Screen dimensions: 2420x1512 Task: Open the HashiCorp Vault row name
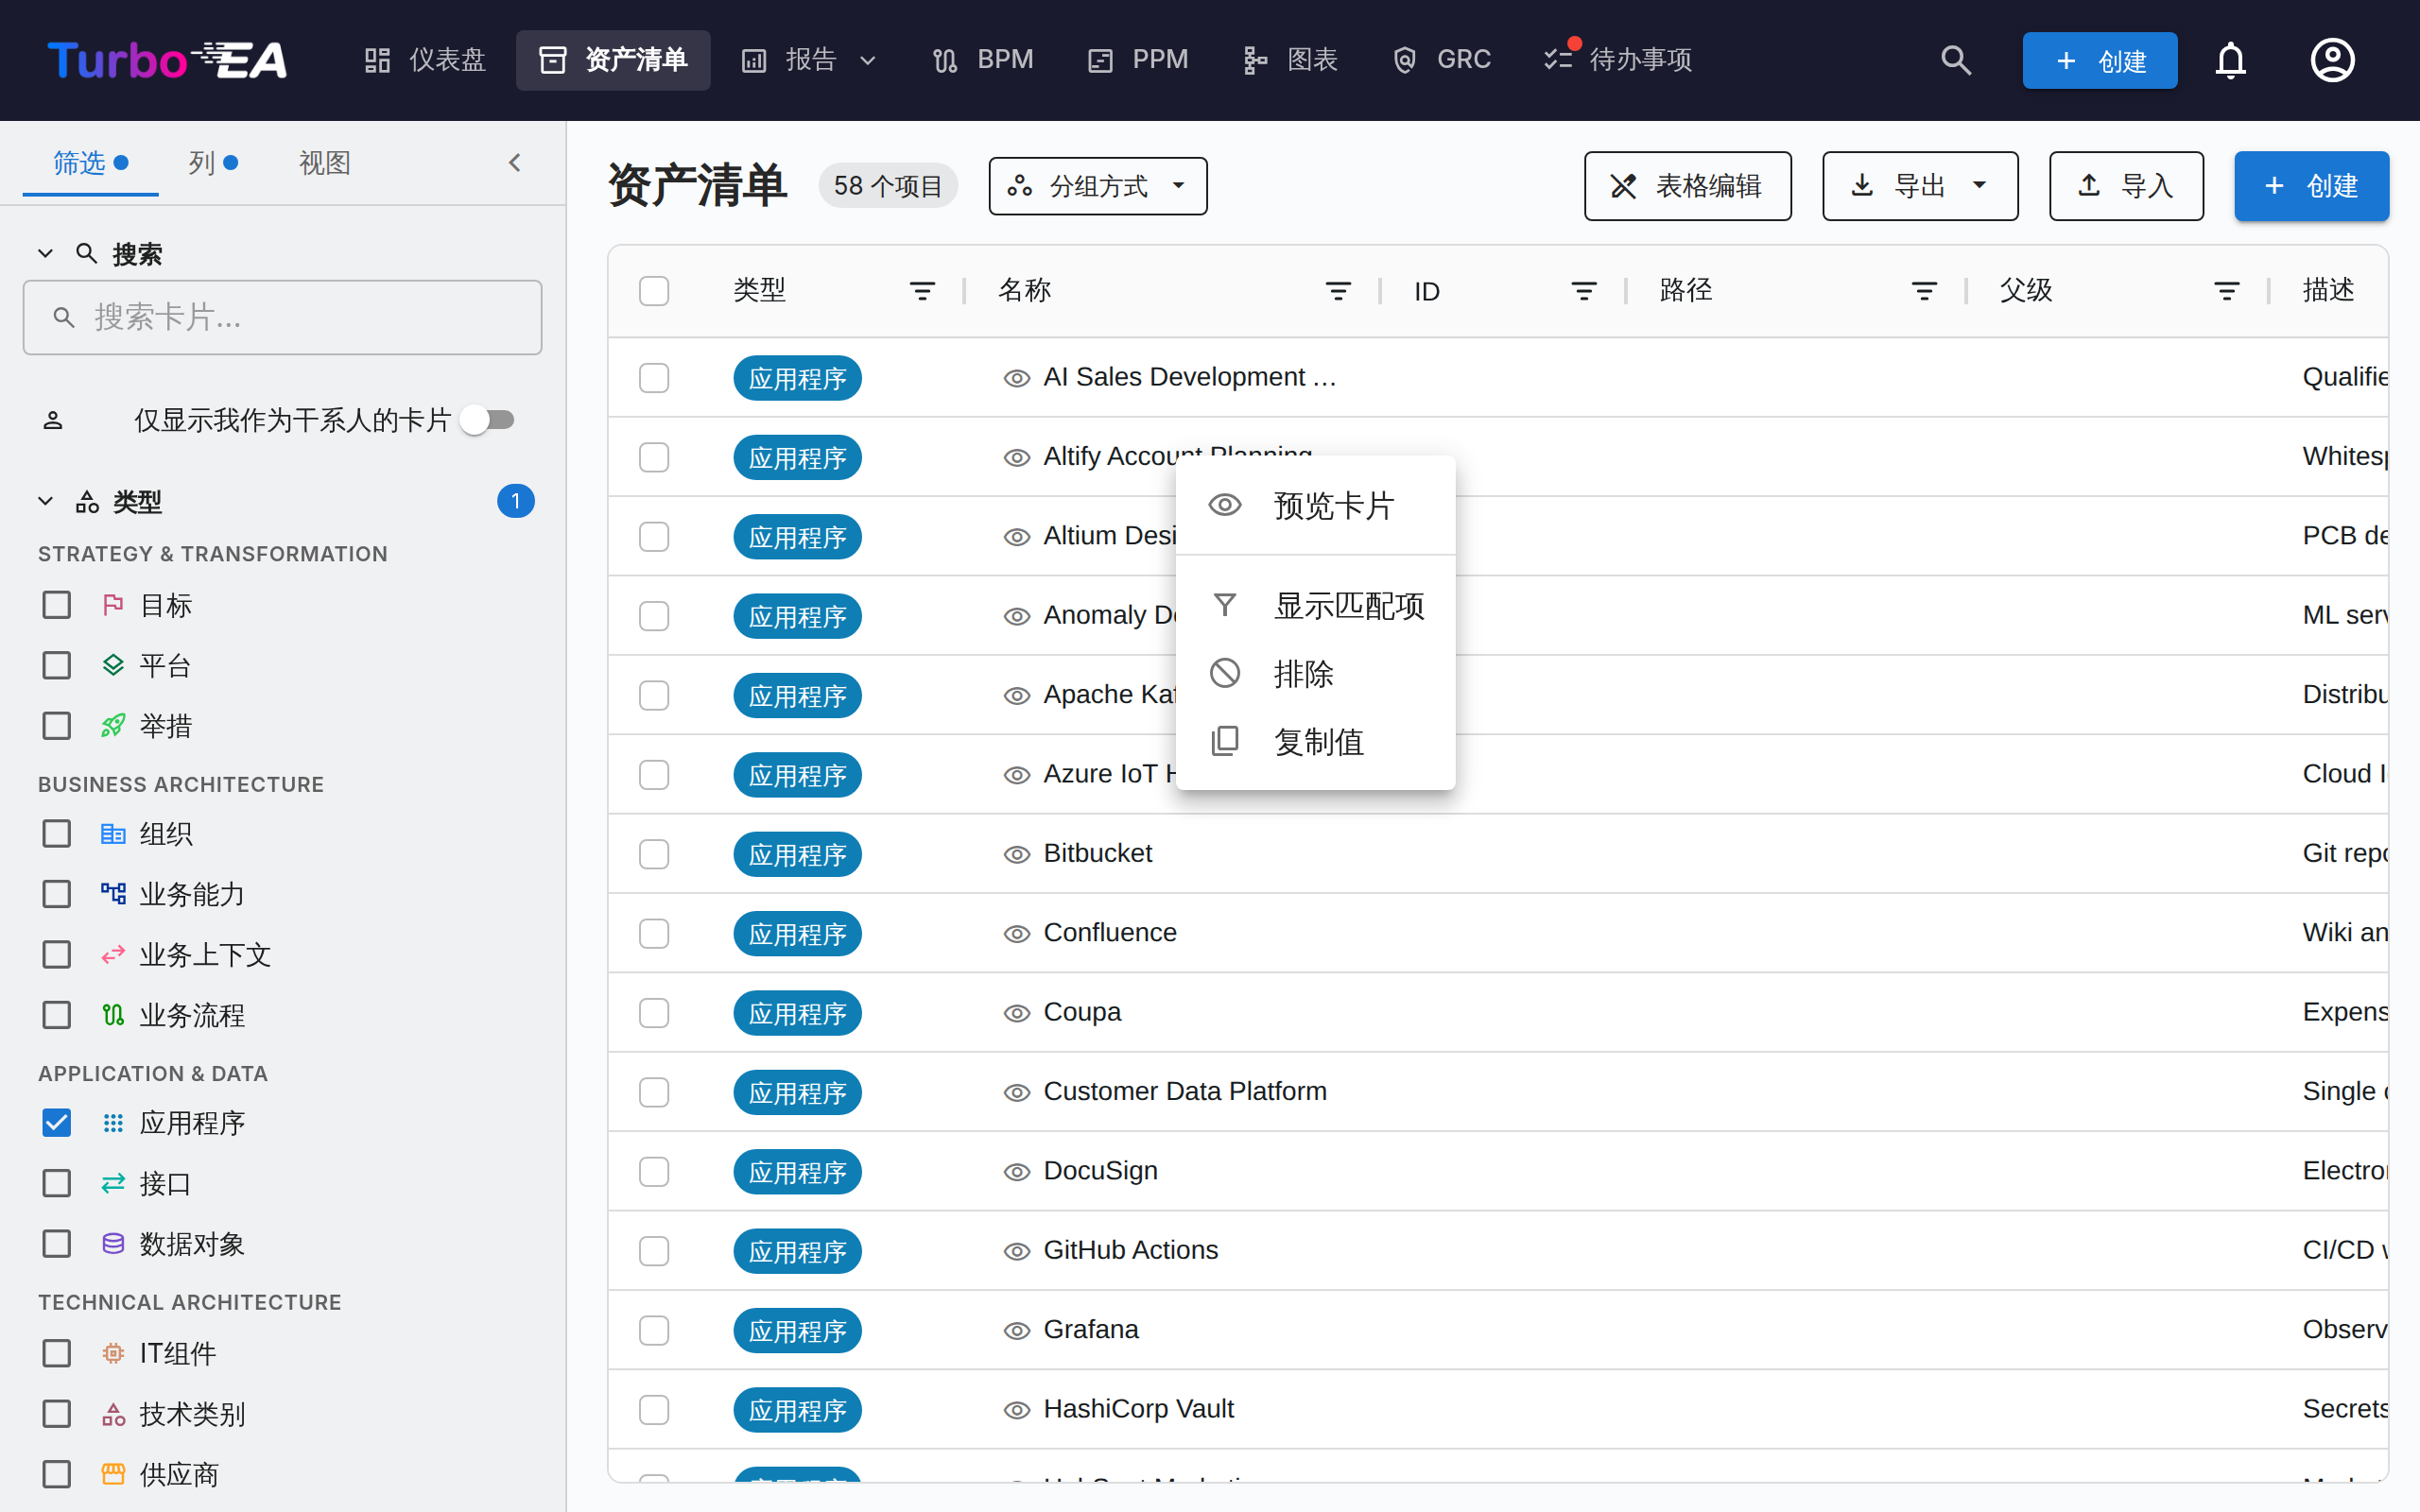[1138, 1409]
